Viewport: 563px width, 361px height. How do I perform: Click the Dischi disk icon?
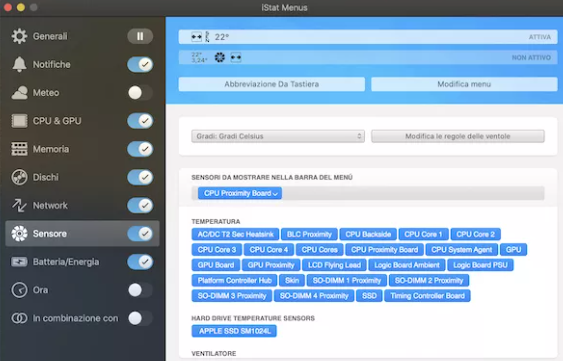19,177
